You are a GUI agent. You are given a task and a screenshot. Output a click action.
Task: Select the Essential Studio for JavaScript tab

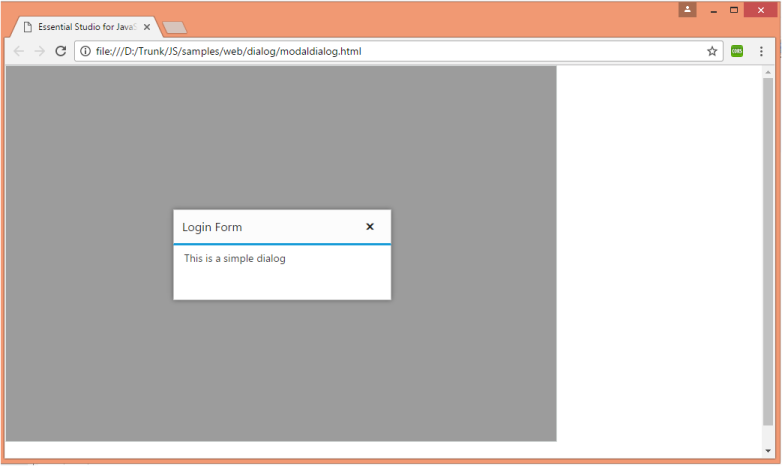point(85,27)
